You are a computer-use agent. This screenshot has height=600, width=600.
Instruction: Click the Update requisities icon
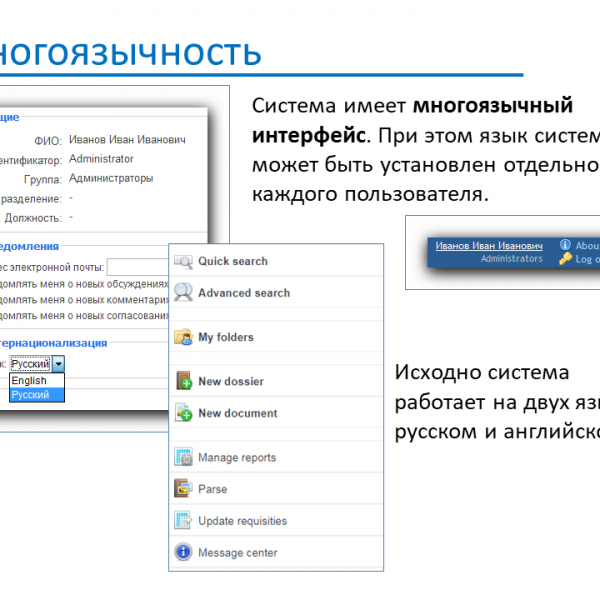tap(184, 521)
